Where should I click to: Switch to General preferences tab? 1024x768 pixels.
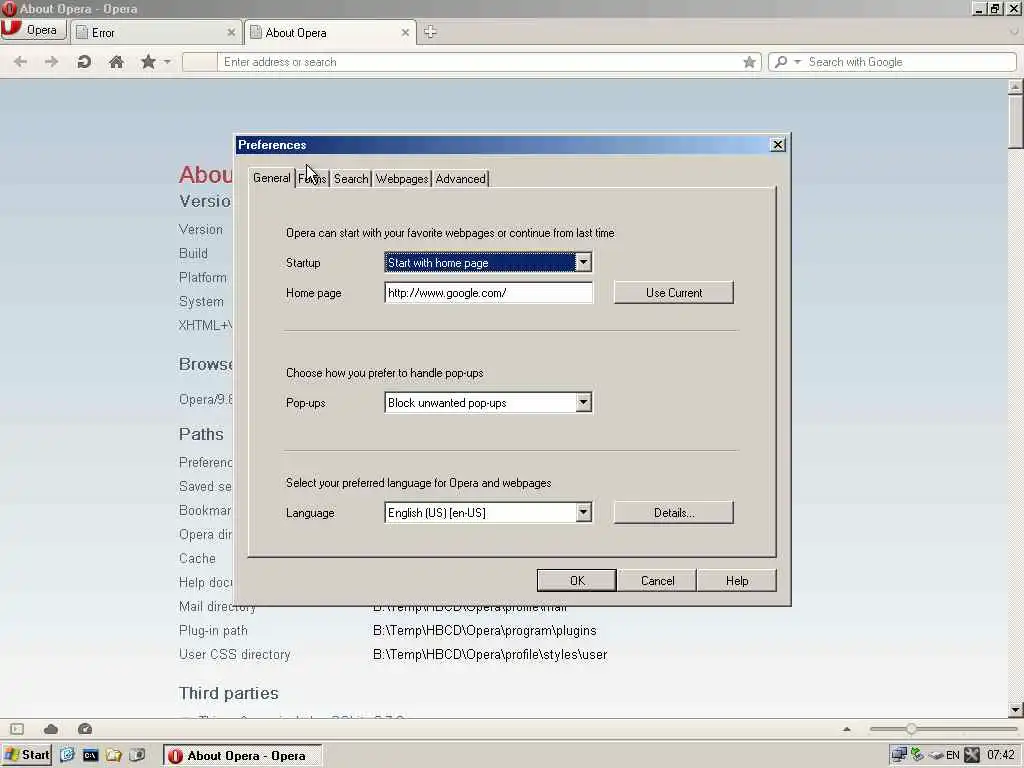pos(272,178)
